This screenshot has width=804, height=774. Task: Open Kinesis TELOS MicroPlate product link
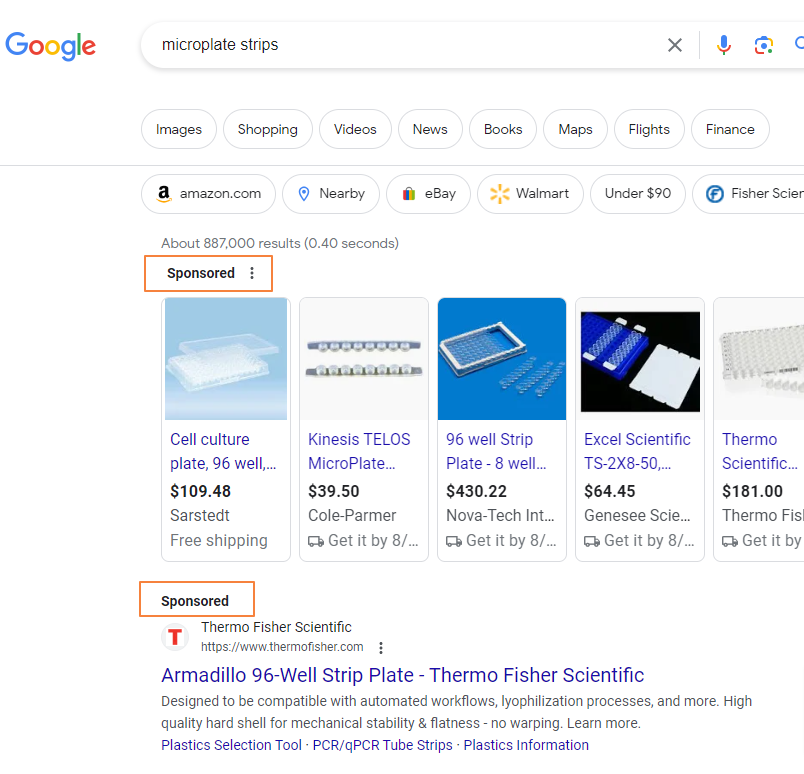point(359,451)
